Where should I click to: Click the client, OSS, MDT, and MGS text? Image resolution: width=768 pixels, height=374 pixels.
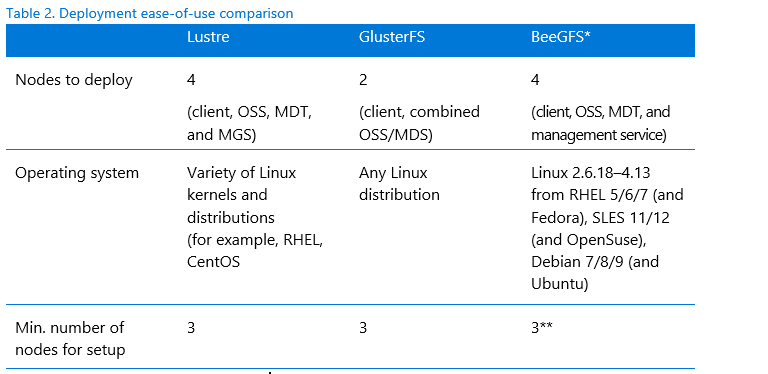[x=250, y=123]
